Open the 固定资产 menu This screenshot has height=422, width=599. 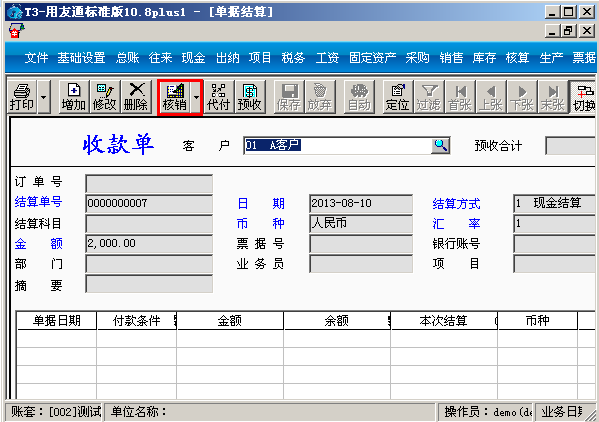pyautogui.click(x=372, y=58)
